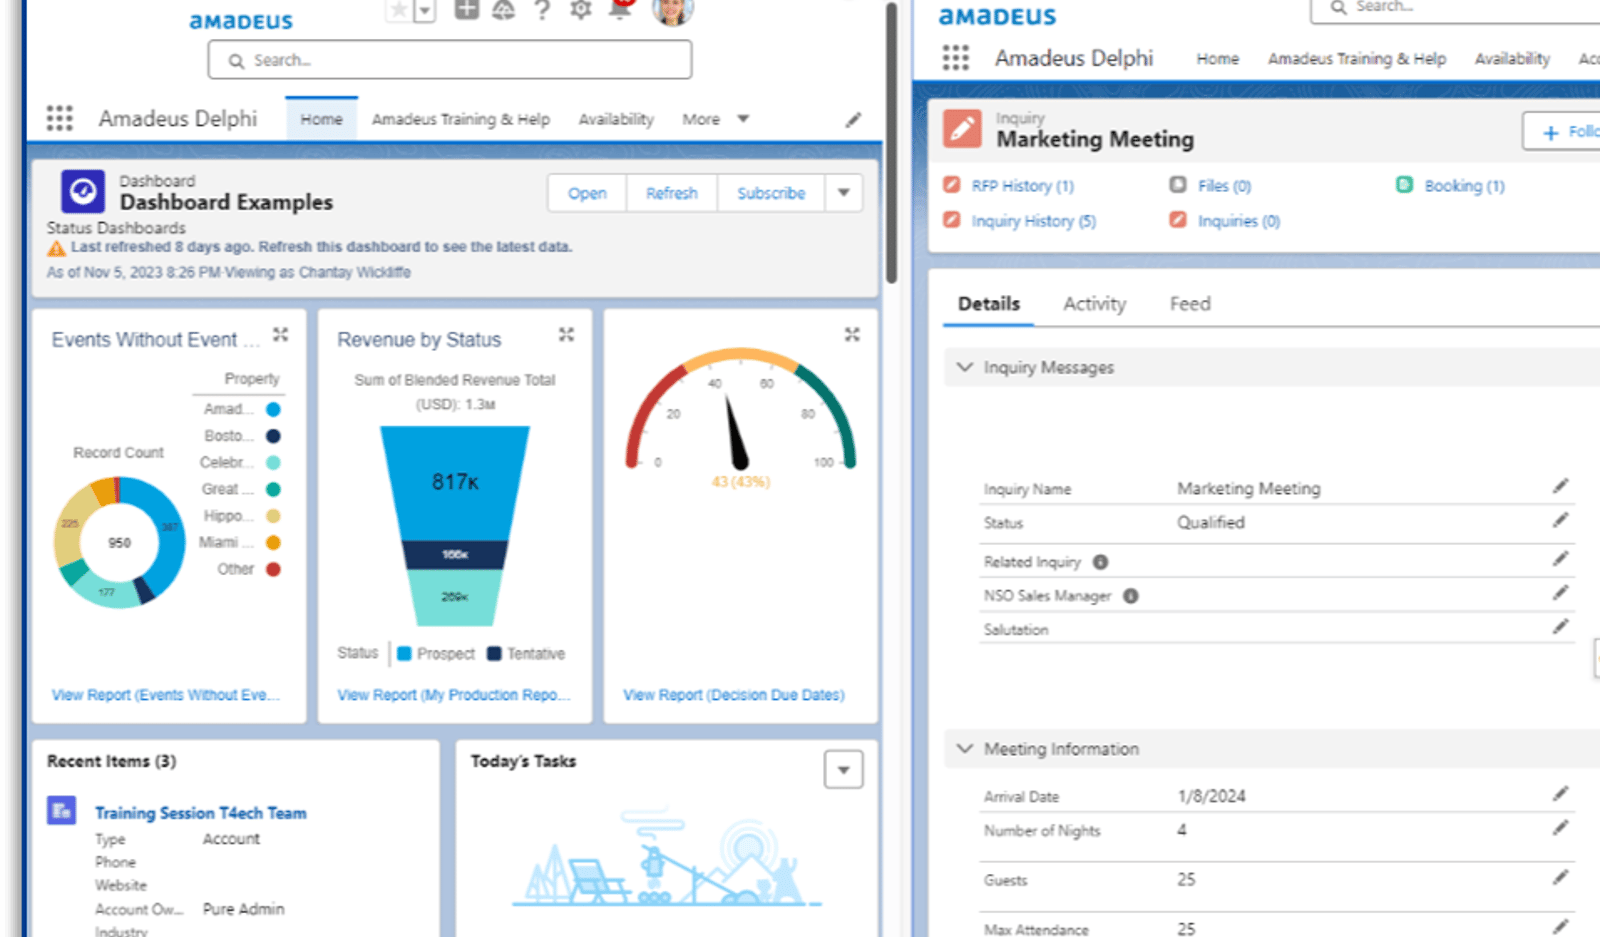1600x937 pixels.
Task: Click the Prospect legend color swatch
Action: click(404, 654)
